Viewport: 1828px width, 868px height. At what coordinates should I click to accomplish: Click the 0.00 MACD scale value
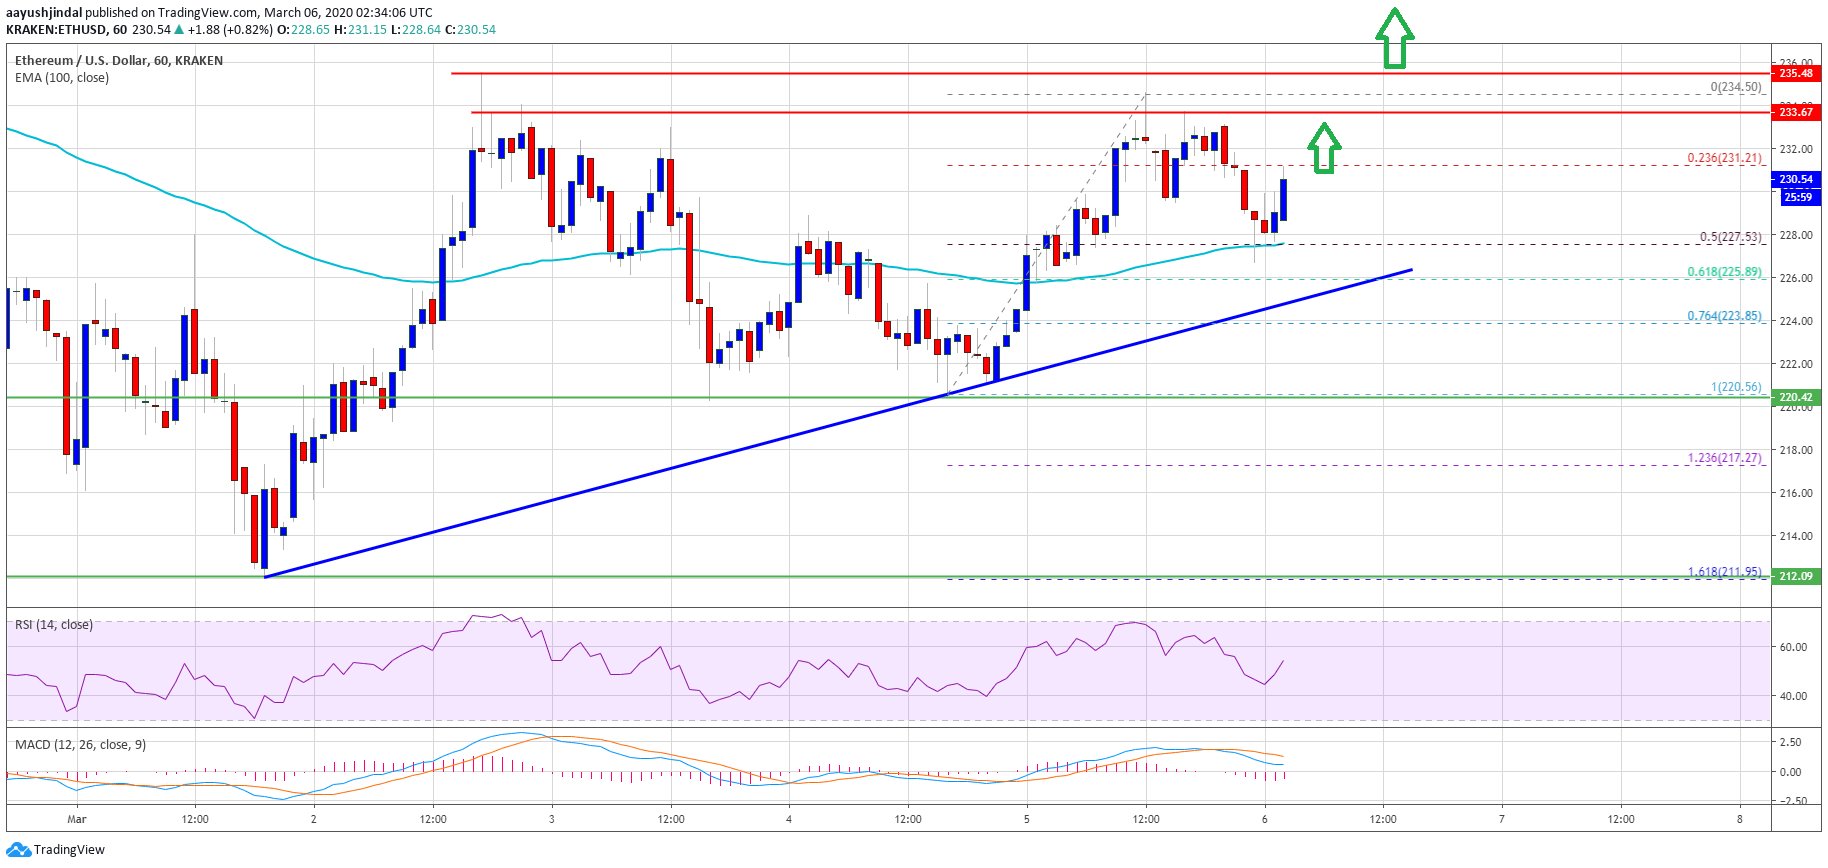pyautogui.click(x=1790, y=772)
